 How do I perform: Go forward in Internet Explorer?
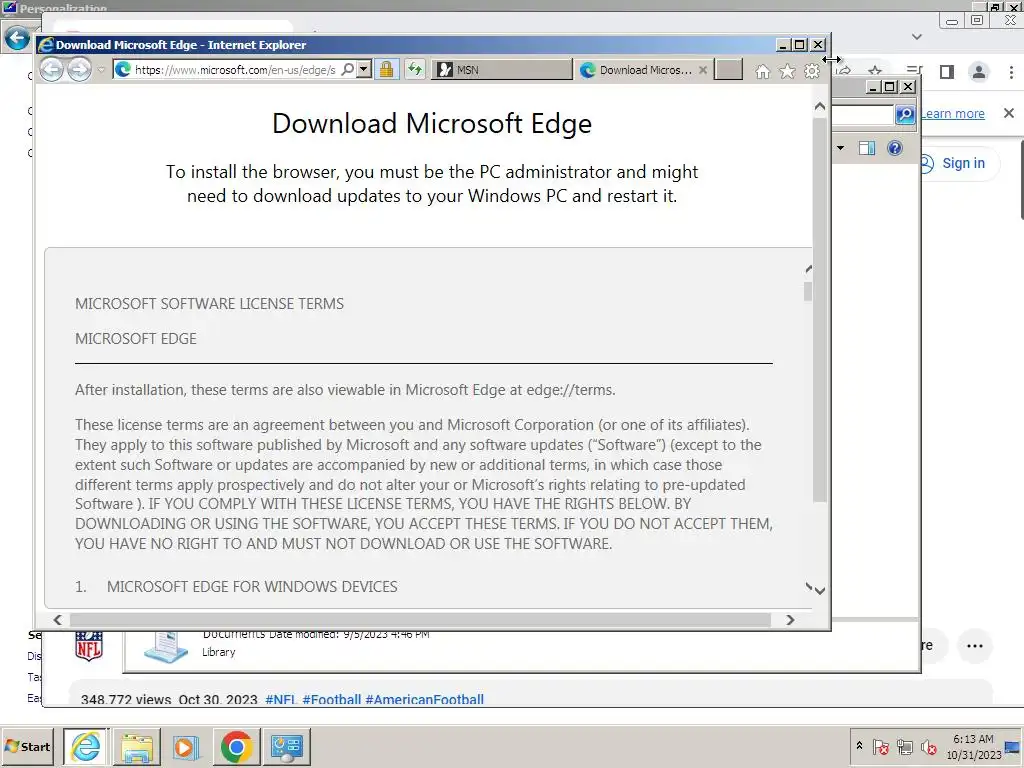pyautogui.click(x=79, y=70)
